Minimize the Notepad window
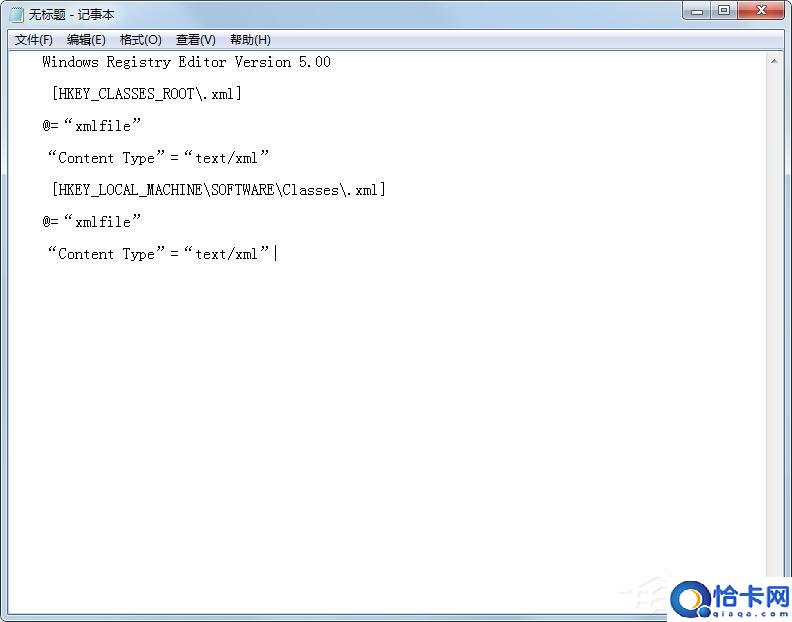 (x=697, y=11)
